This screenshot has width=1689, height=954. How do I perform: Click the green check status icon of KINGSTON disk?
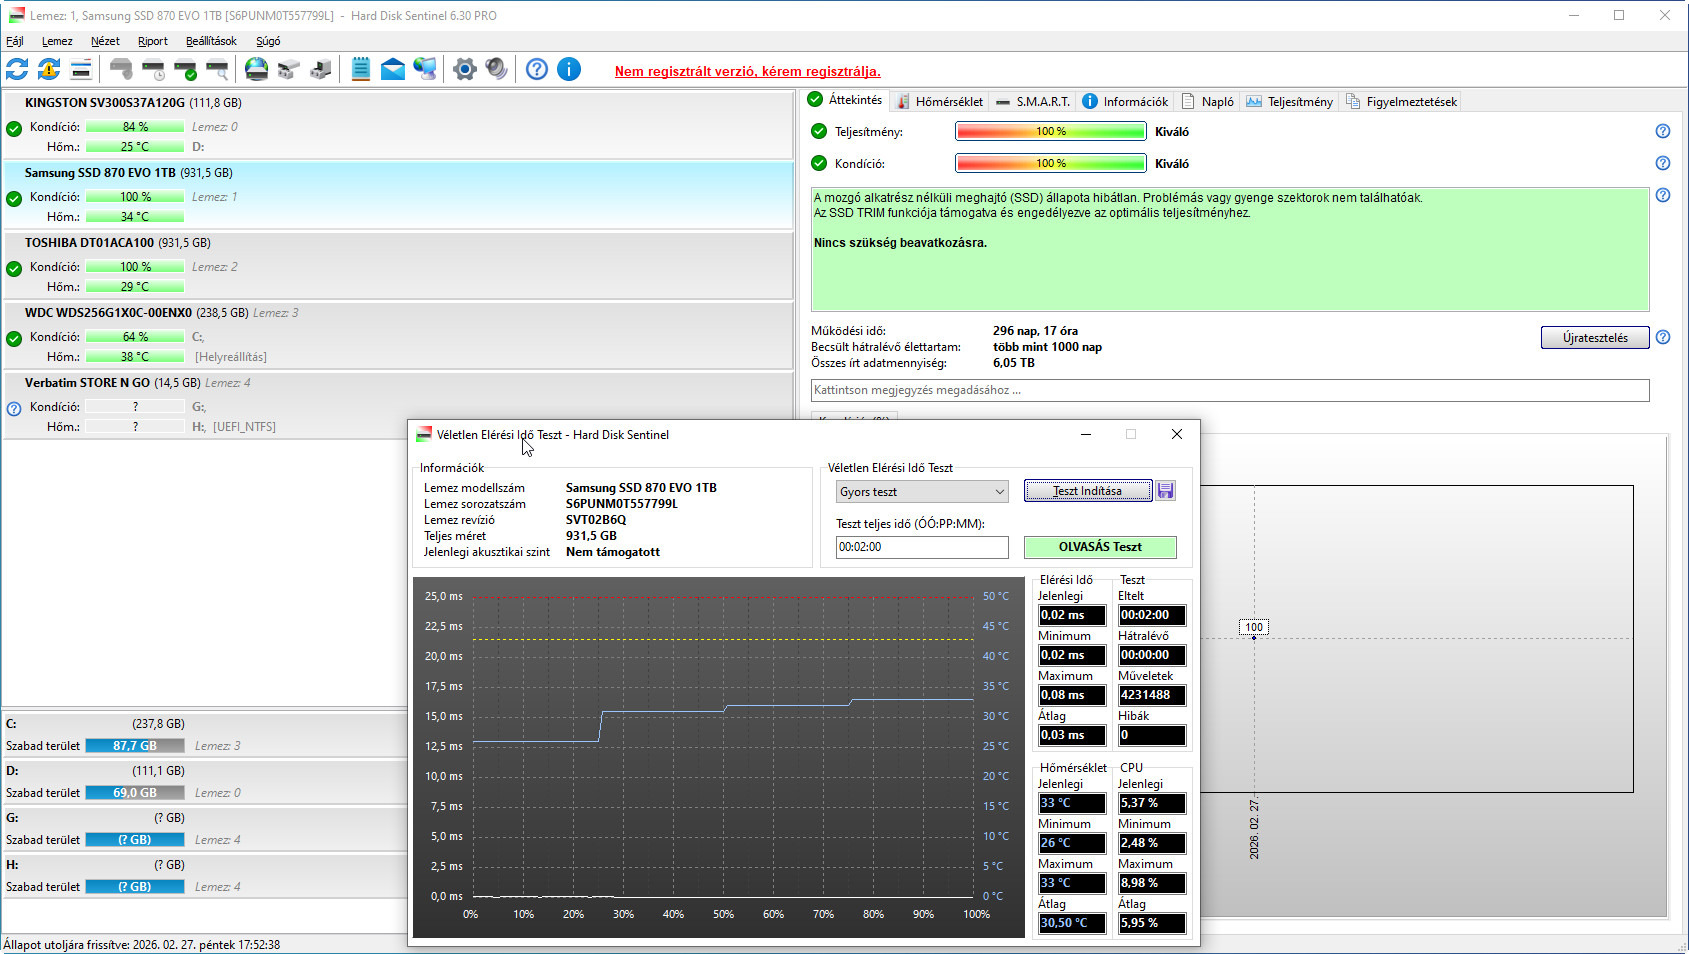click(14, 128)
